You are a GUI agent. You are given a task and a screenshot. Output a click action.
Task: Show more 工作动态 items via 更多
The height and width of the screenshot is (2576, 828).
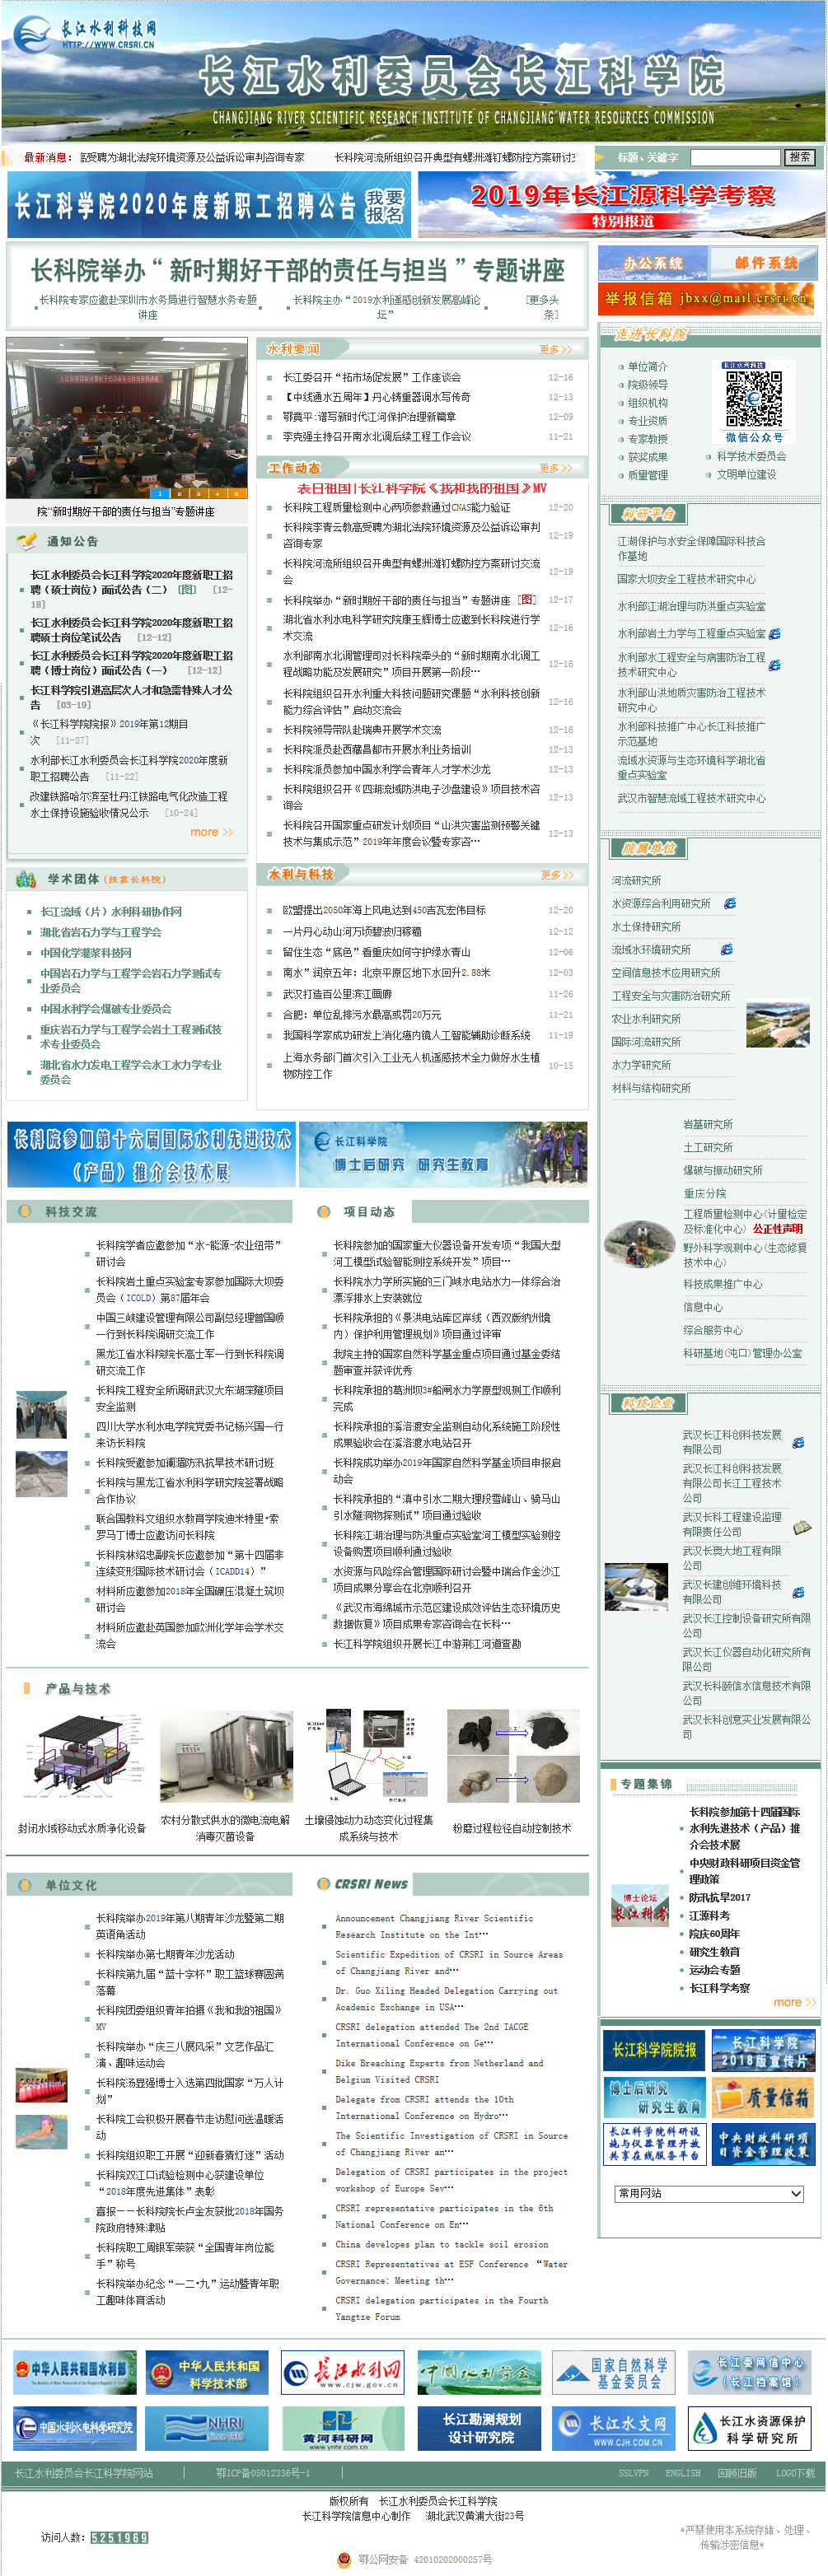click(x=555, y=467)
